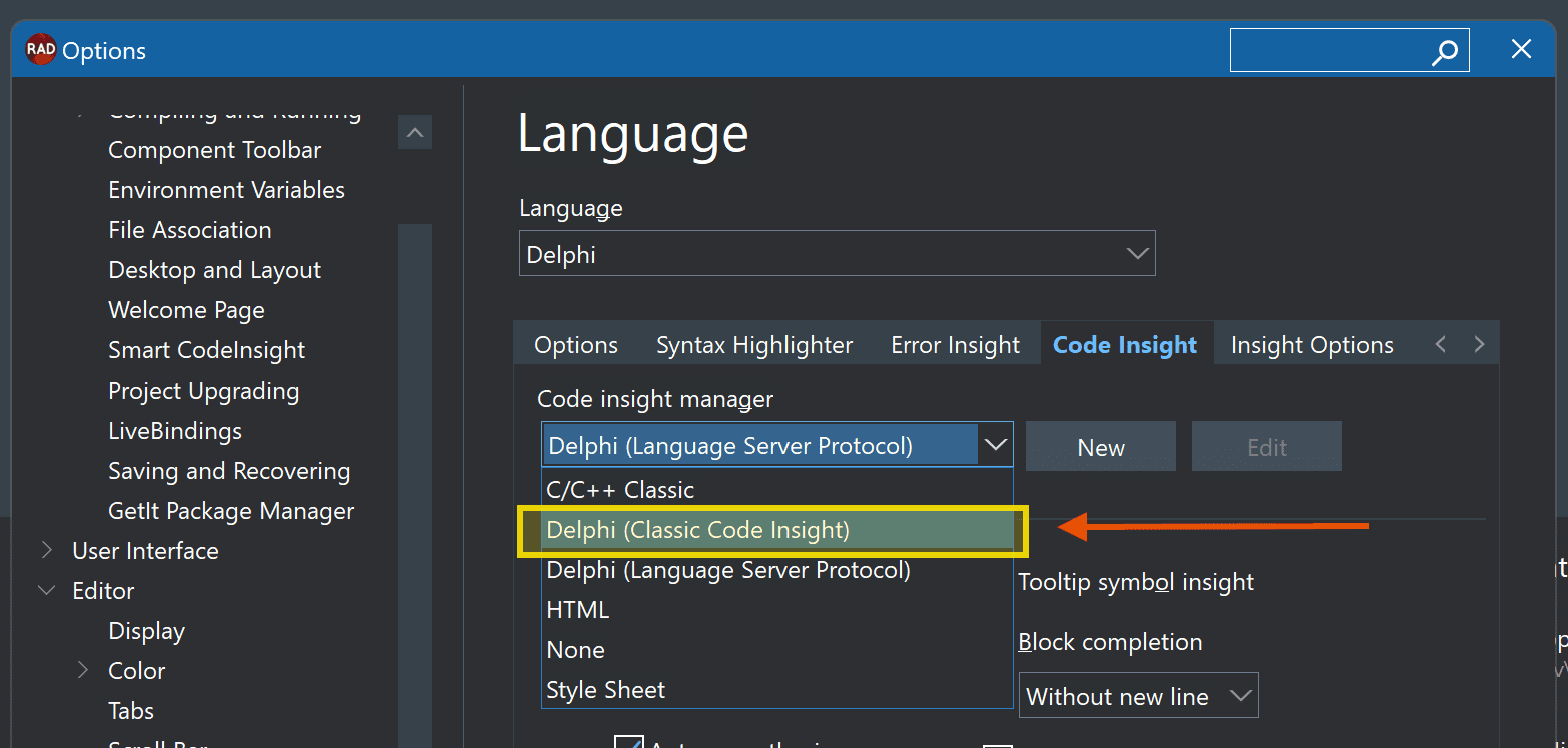Select the Editor tree item

(104, 591)
